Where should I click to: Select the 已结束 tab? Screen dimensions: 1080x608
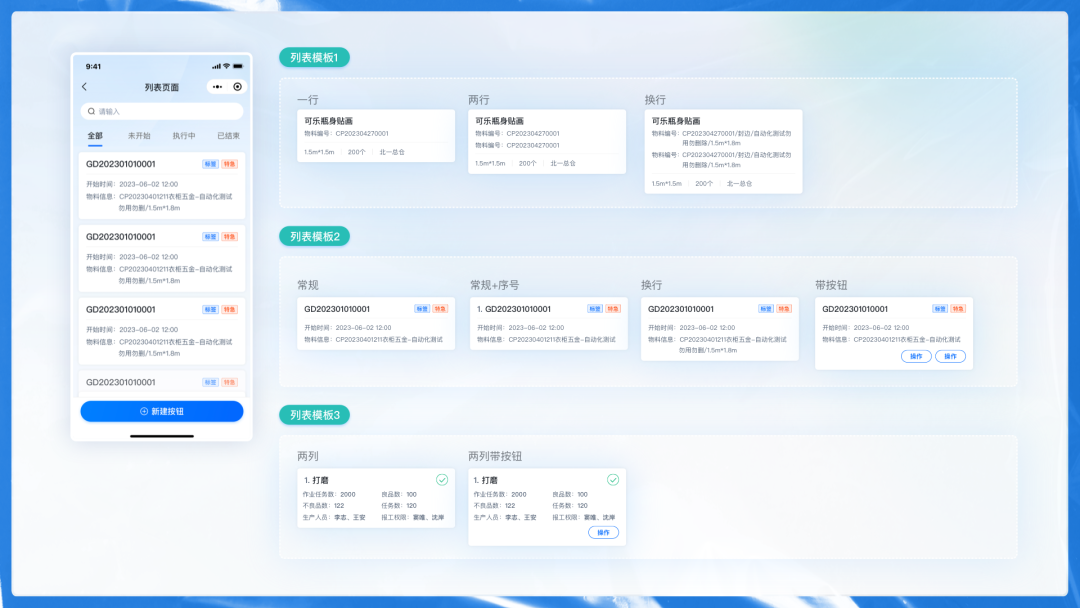coord(229,136)
